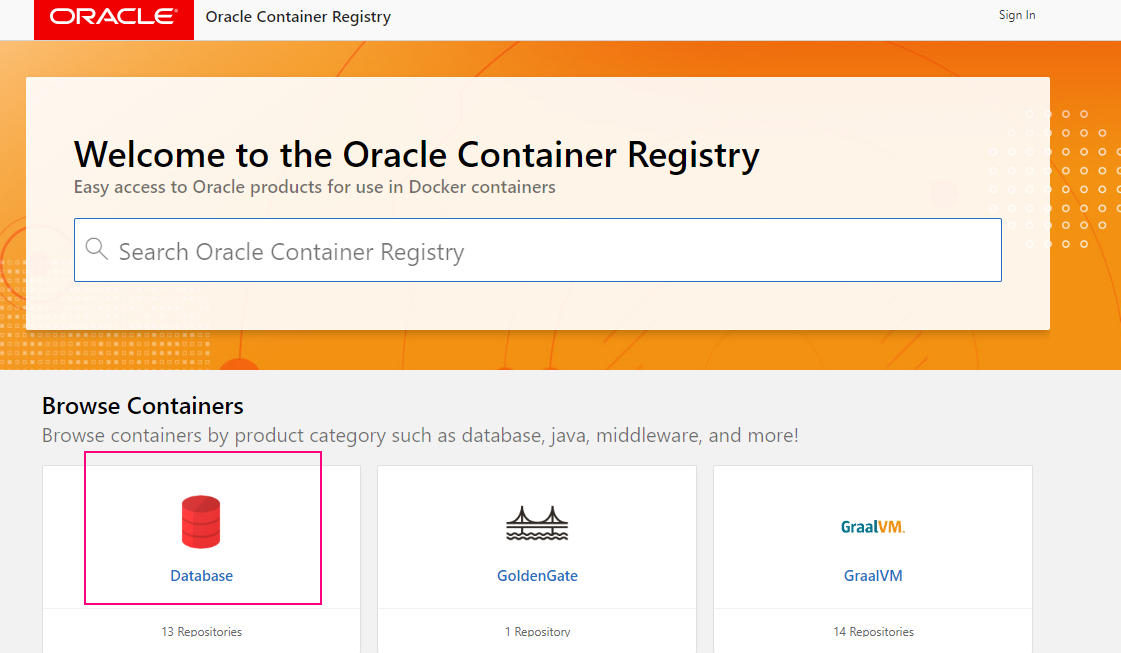1121x653 pixels.
Task: Click the magnifying glass search icon
Action: pyautogui.click(x=96, y=248)
